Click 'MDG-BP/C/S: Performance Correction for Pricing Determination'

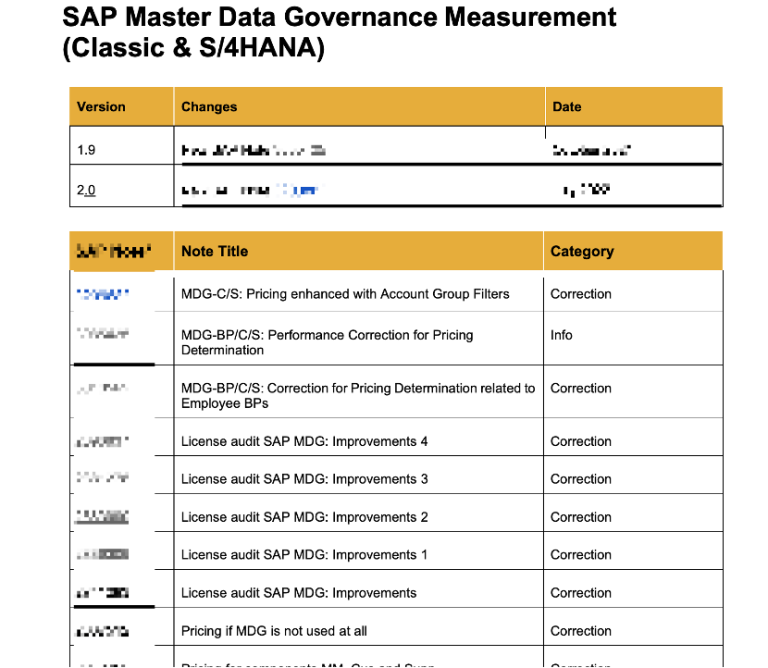tap(327, 342)
